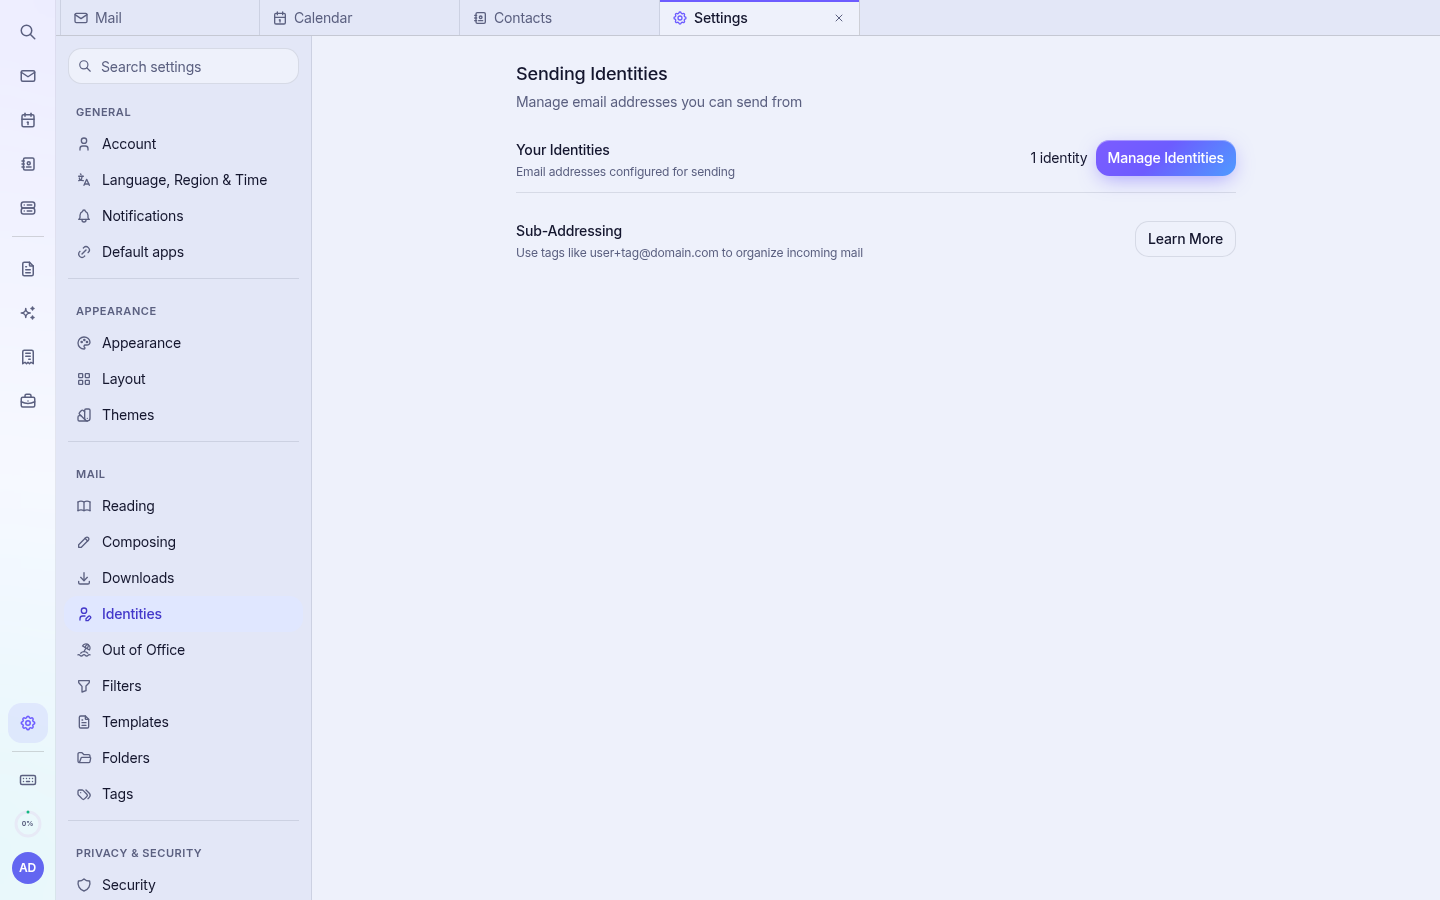1440x900 pixels.
Task: Click the settings gear icon in left rail
Action: pyautogui.click(x=28, y=723)
